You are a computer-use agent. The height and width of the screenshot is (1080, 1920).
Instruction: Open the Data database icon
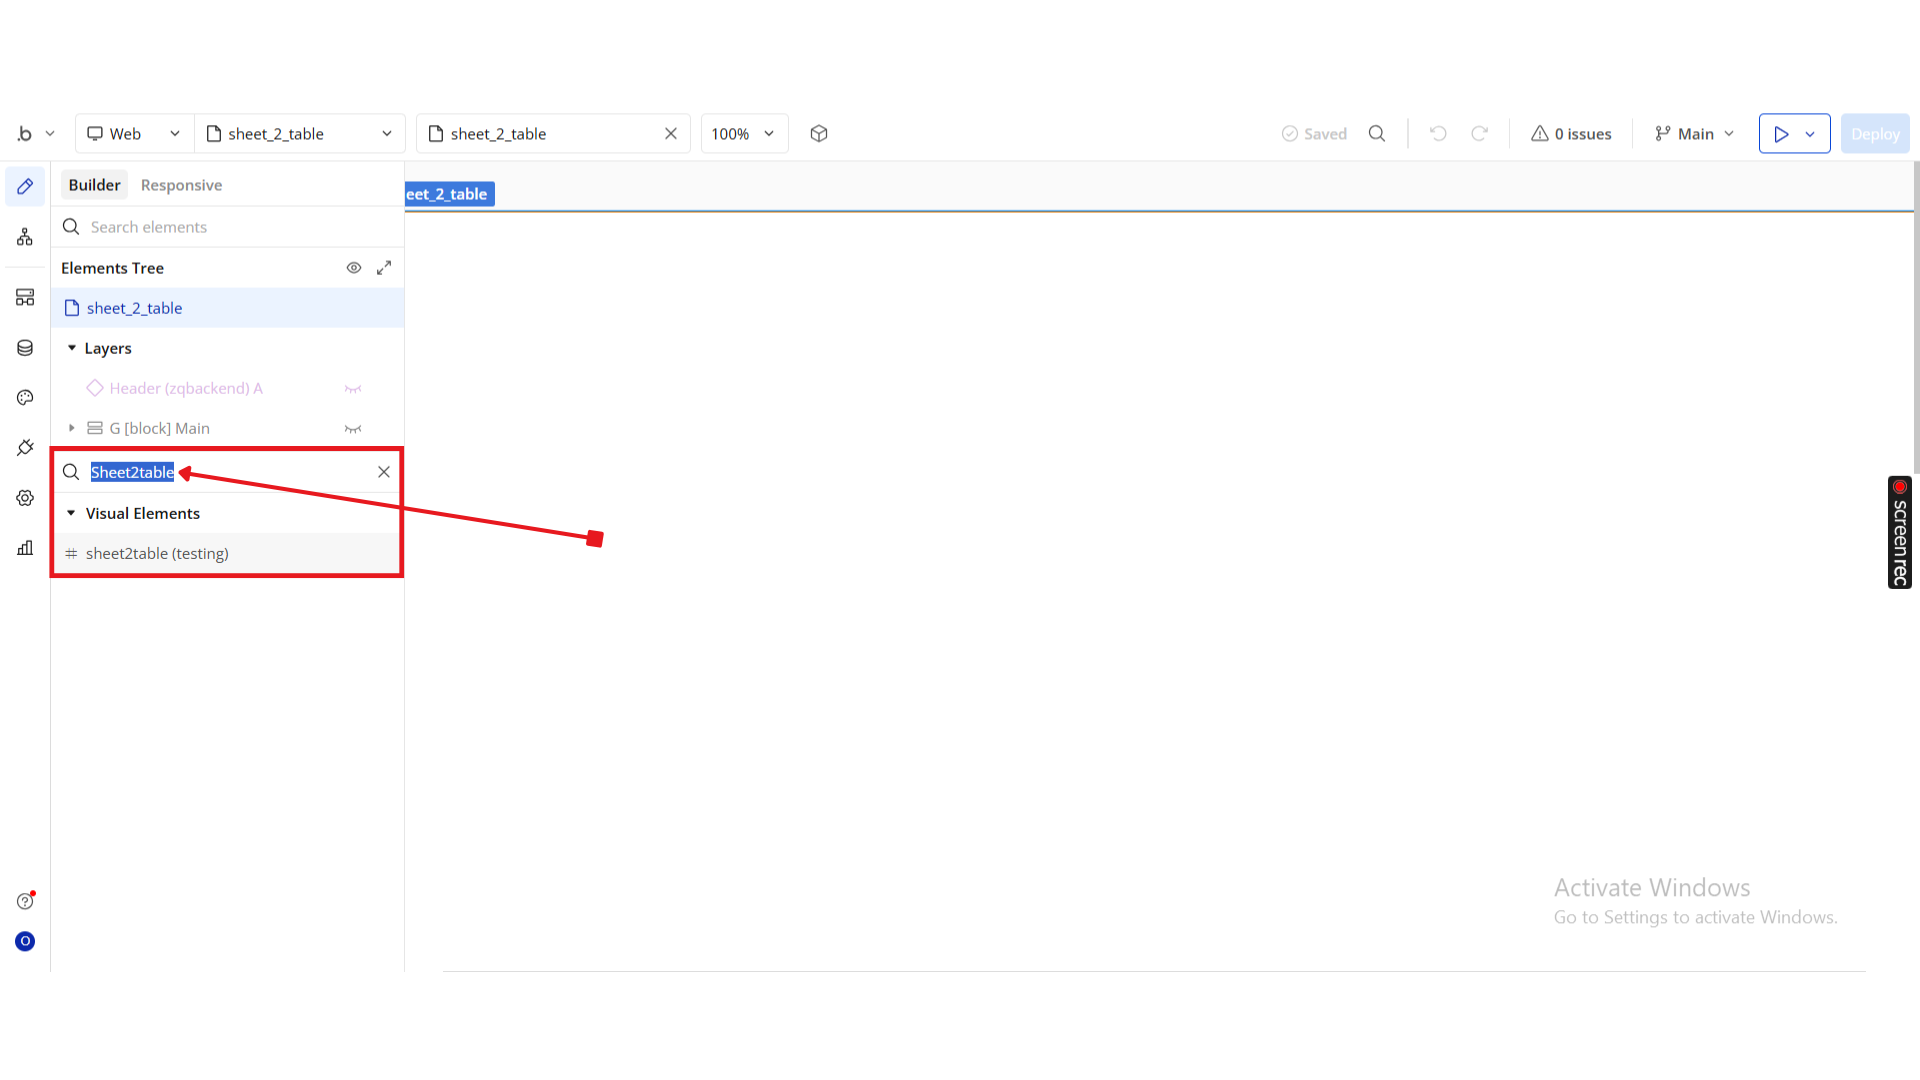(25, 348)
